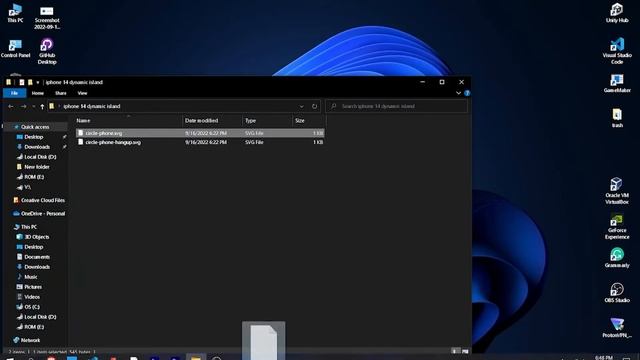Open GeForce Experience shortcut
The width and height of the screenshot is (640, 360).
pos(617,226)
